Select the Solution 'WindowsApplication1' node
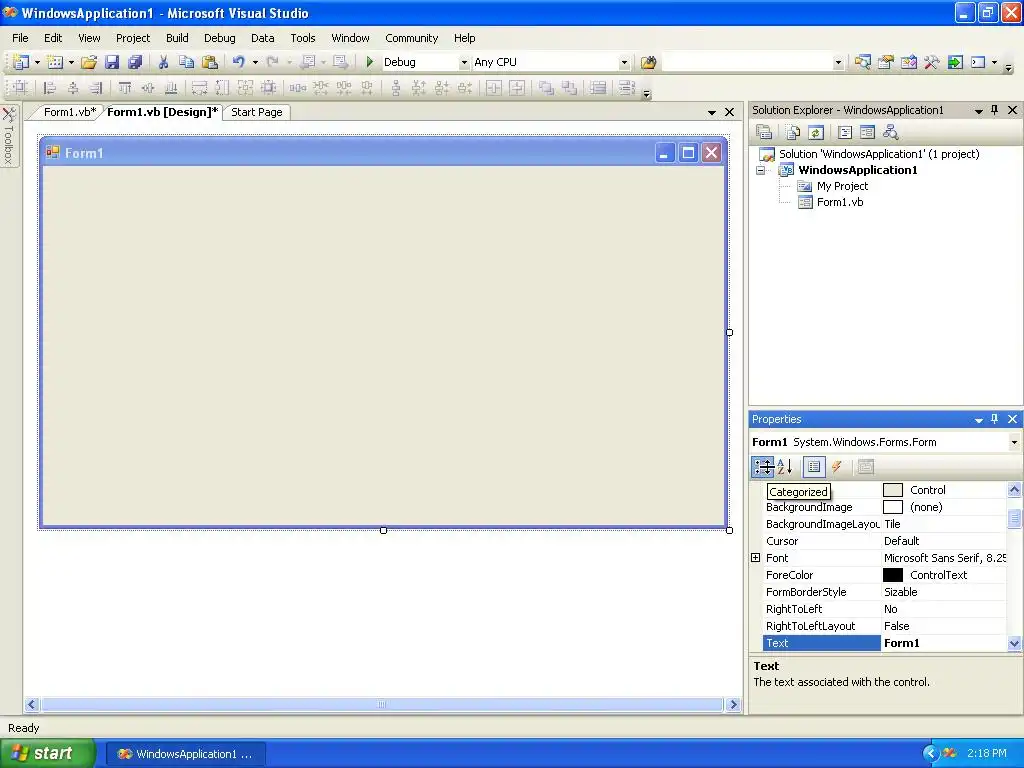The width and height of the screenshot is (1024, 768). (x=878, y=154)
